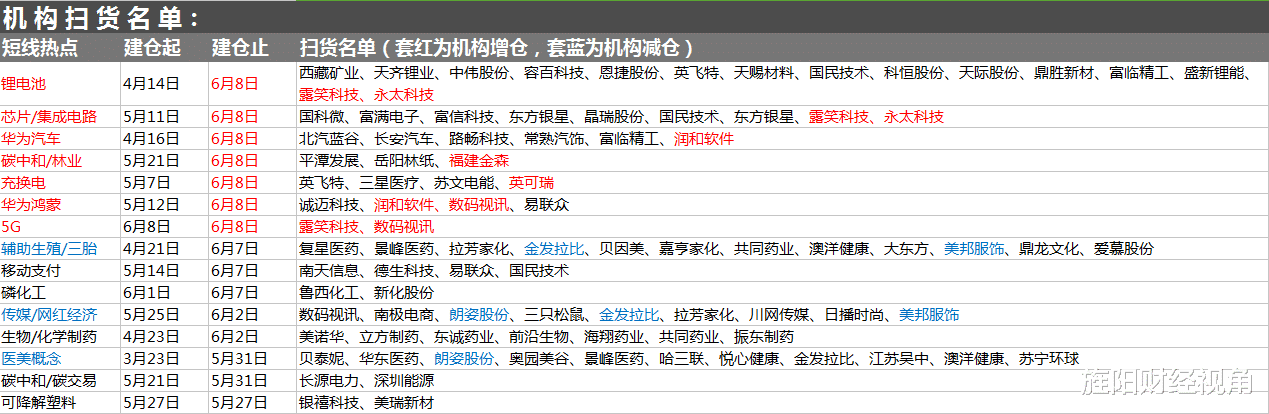Click the 5G row's list 露笑科技、数码视讯
The height and width of the screenshot is (414, 1269).
pyautogui.click(x=367, y=226)
